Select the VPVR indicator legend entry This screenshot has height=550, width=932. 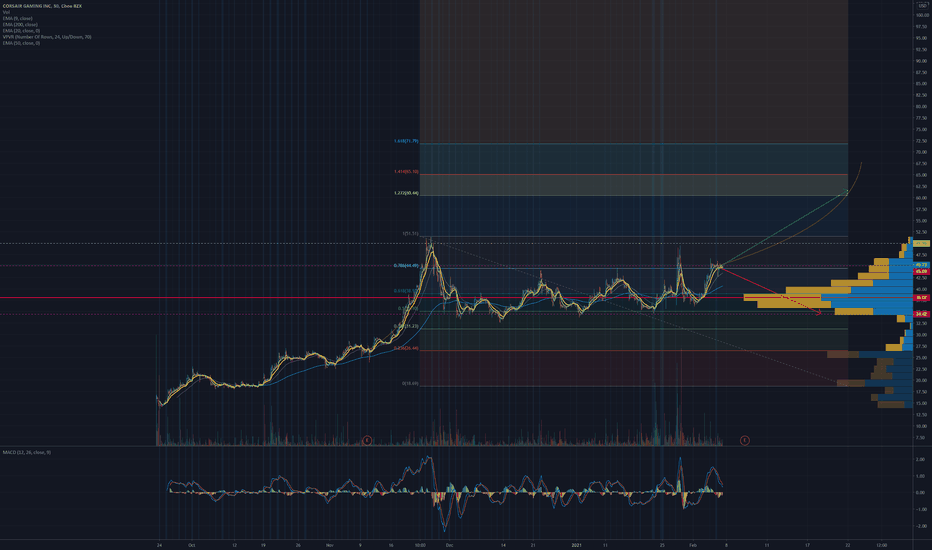click(x=47, y=37)
